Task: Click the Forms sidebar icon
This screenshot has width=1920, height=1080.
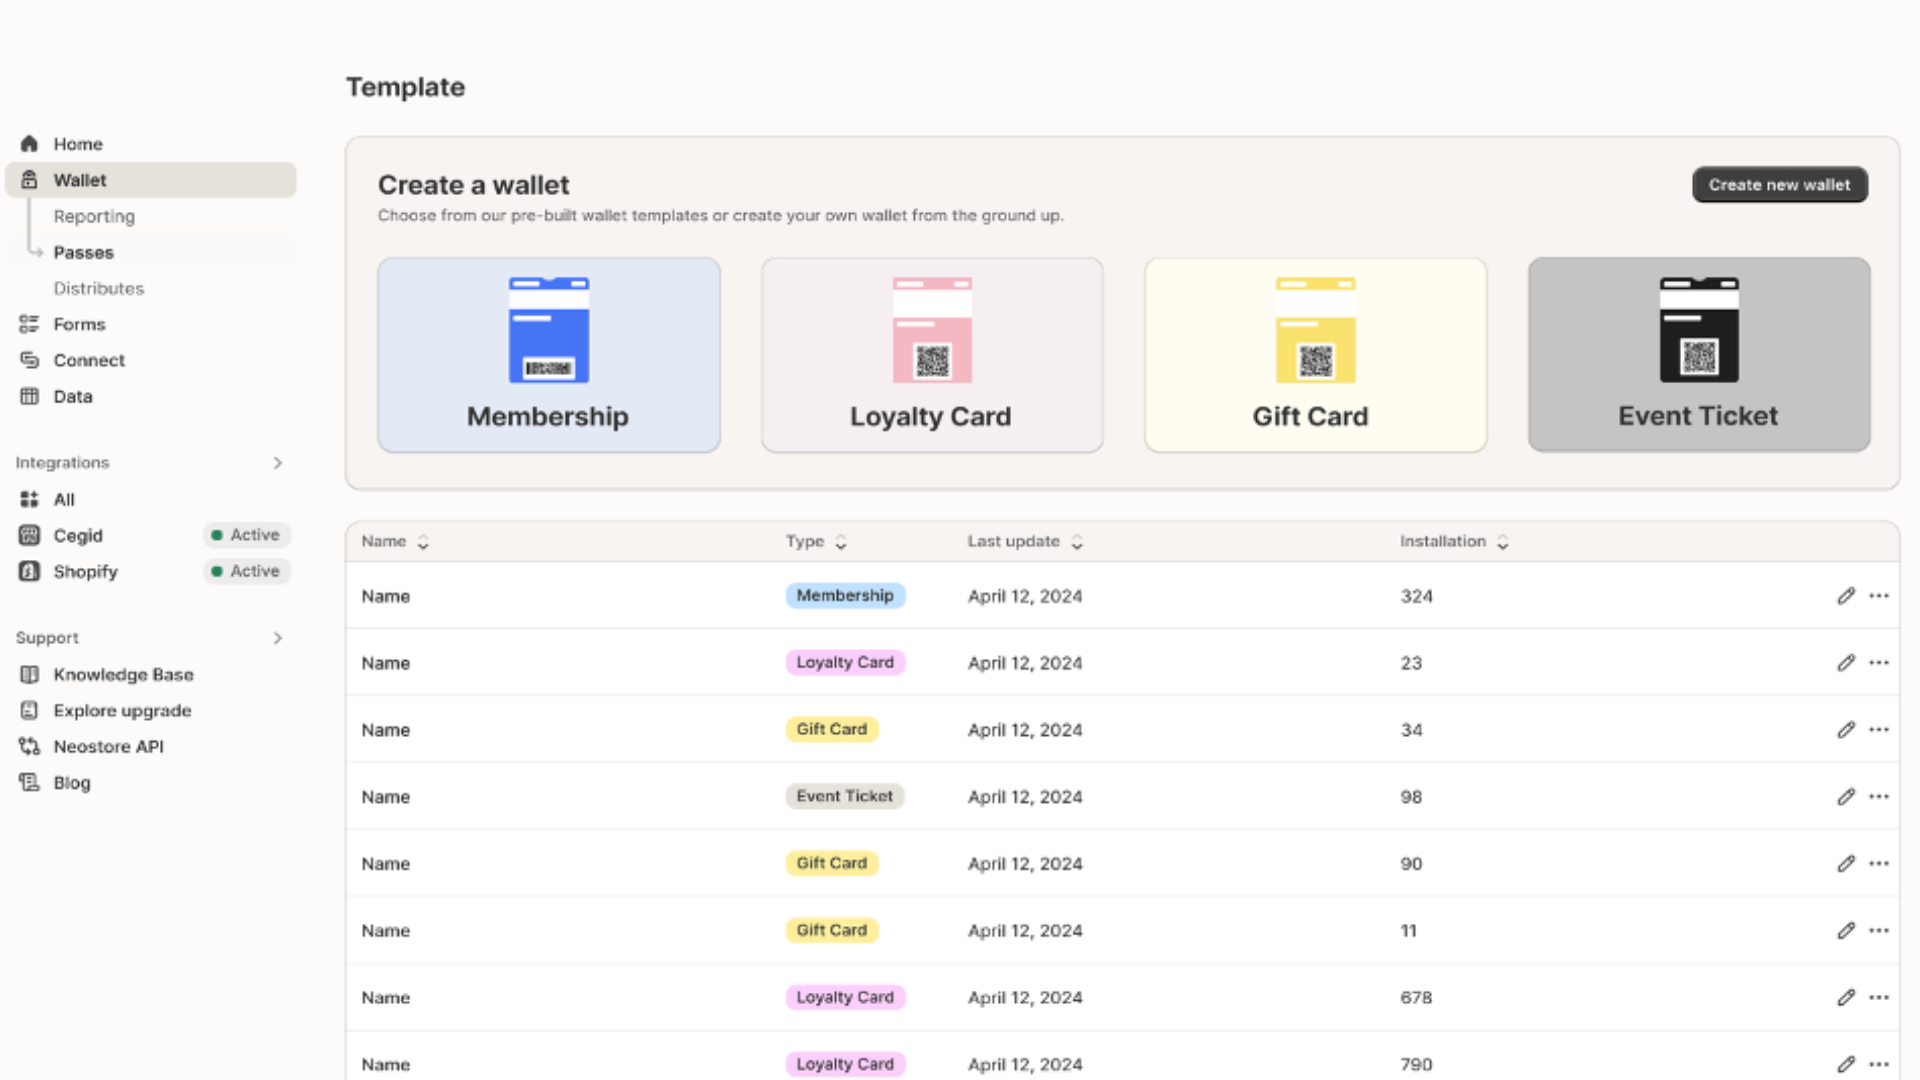Action: pyautogui.click(x=29, y=324)
